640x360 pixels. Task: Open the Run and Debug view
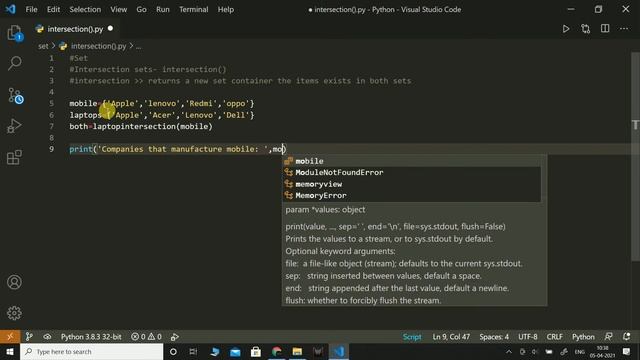pos(15,126)
